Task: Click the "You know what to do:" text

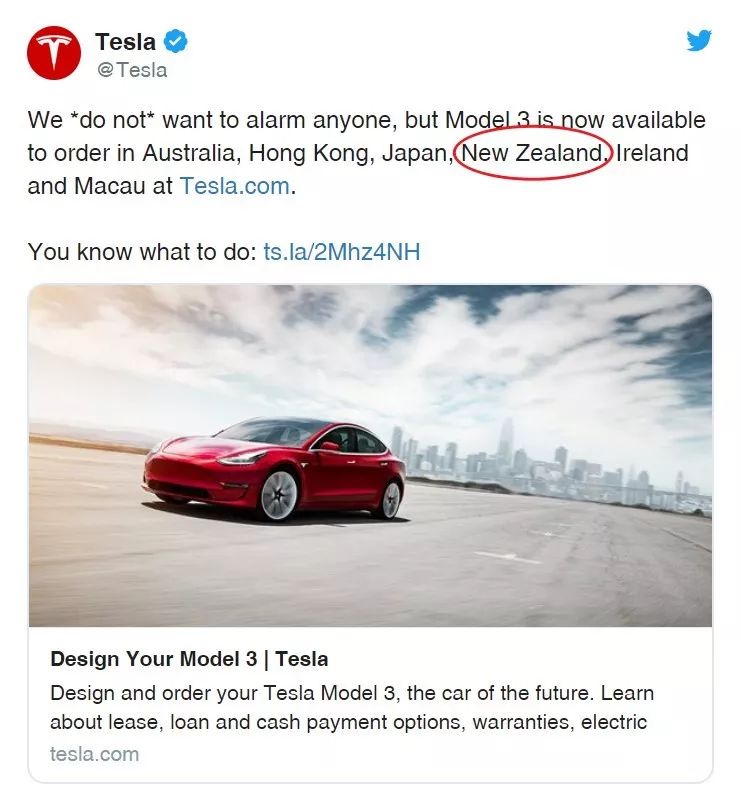Action: coord(142,251)
